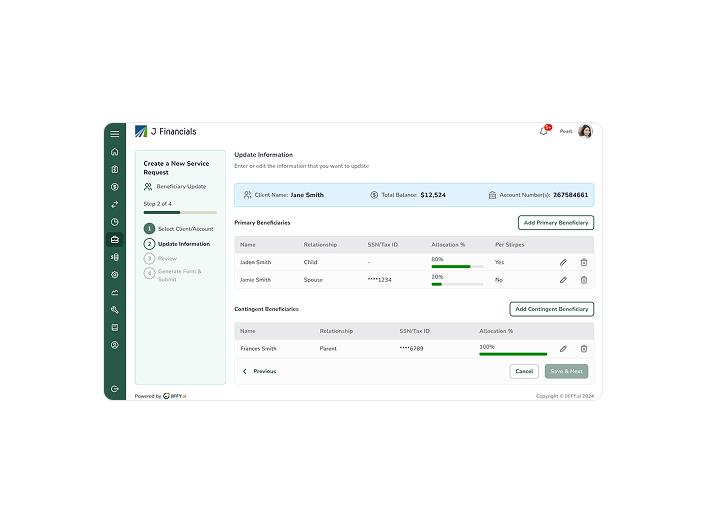Delete Frances Smith contingent beneficiary
This screenshot has width=705, height=524.
tap(584, 349)
